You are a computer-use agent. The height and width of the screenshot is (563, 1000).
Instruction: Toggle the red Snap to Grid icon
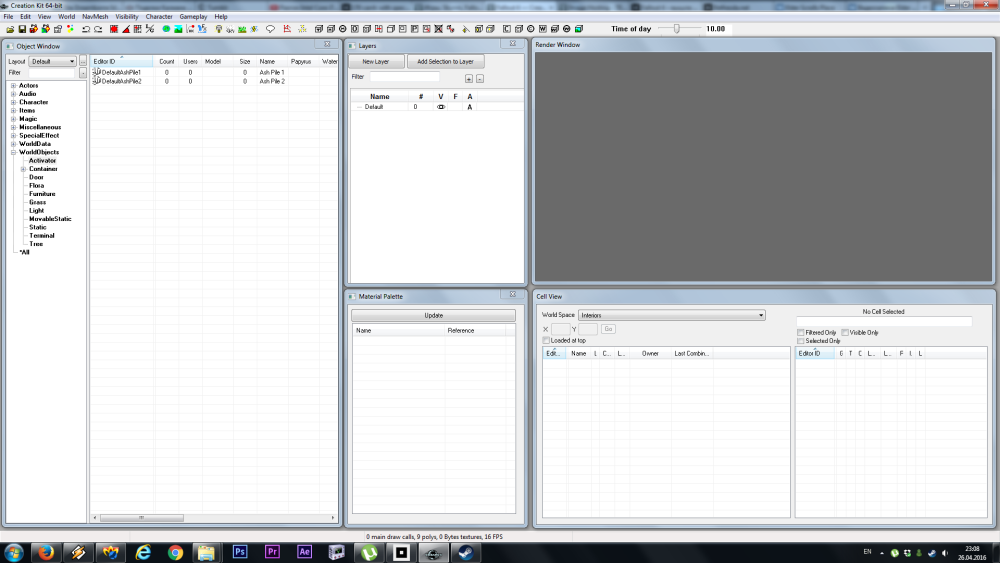[114, 29]
